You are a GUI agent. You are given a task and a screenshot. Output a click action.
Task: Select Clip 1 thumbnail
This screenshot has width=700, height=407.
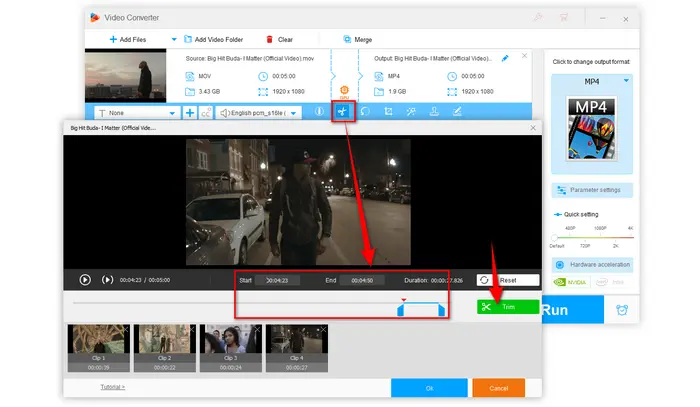pyautogui.click(x=99, y=348)
